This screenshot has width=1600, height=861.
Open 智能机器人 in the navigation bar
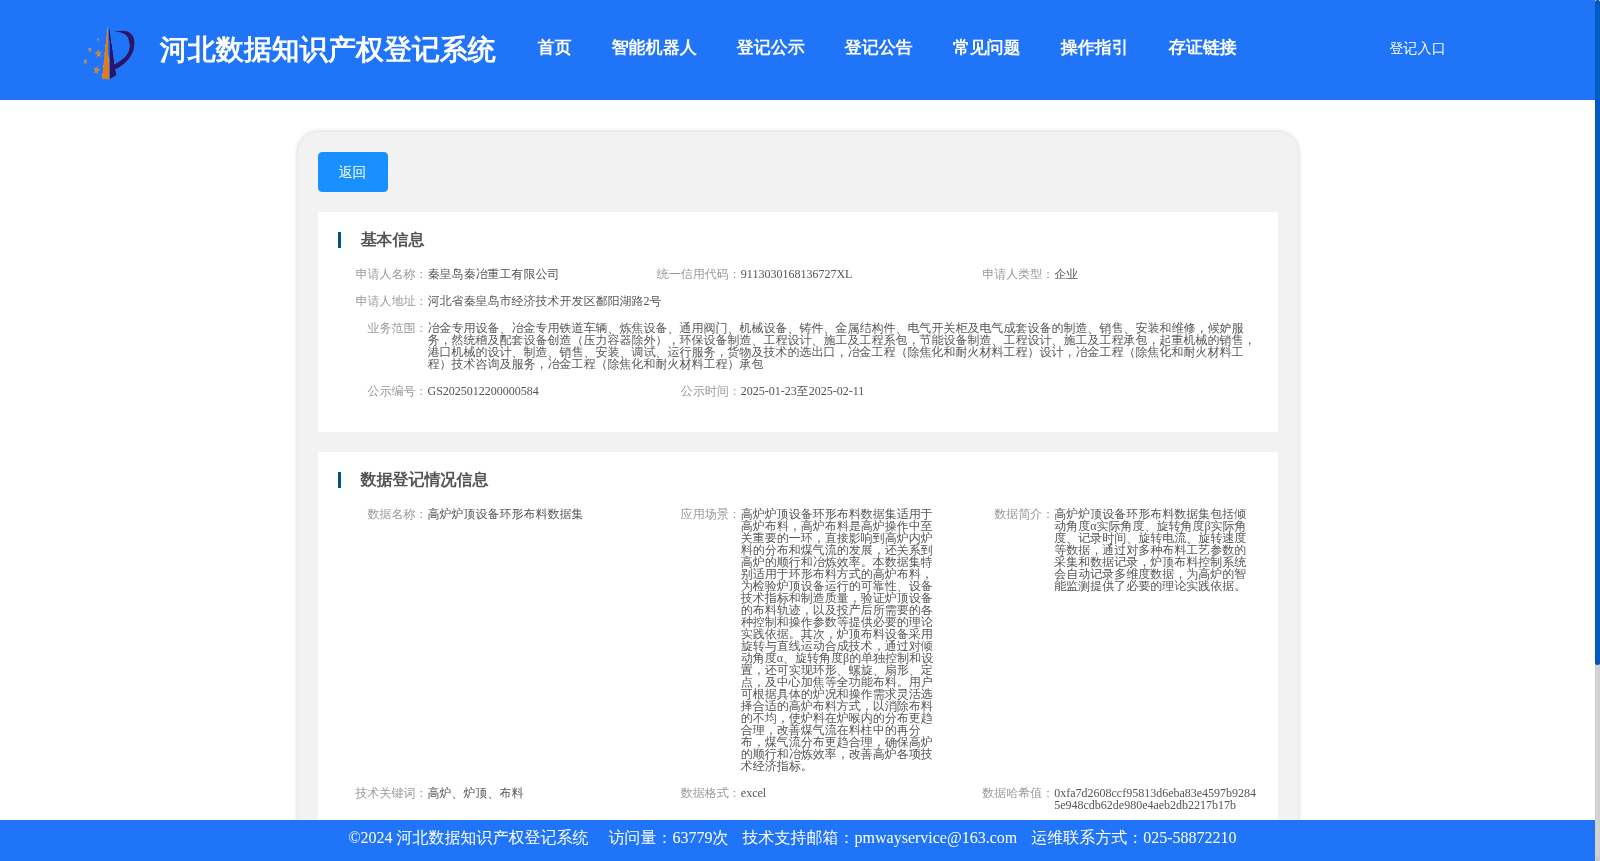coord(654,48)
